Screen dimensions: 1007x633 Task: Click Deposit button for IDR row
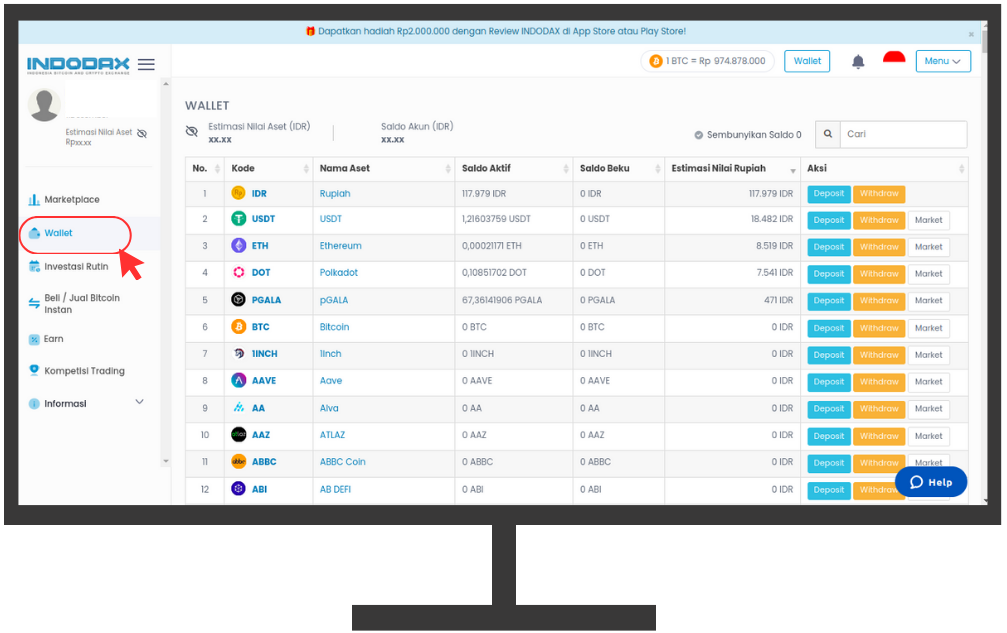[828, 194]
